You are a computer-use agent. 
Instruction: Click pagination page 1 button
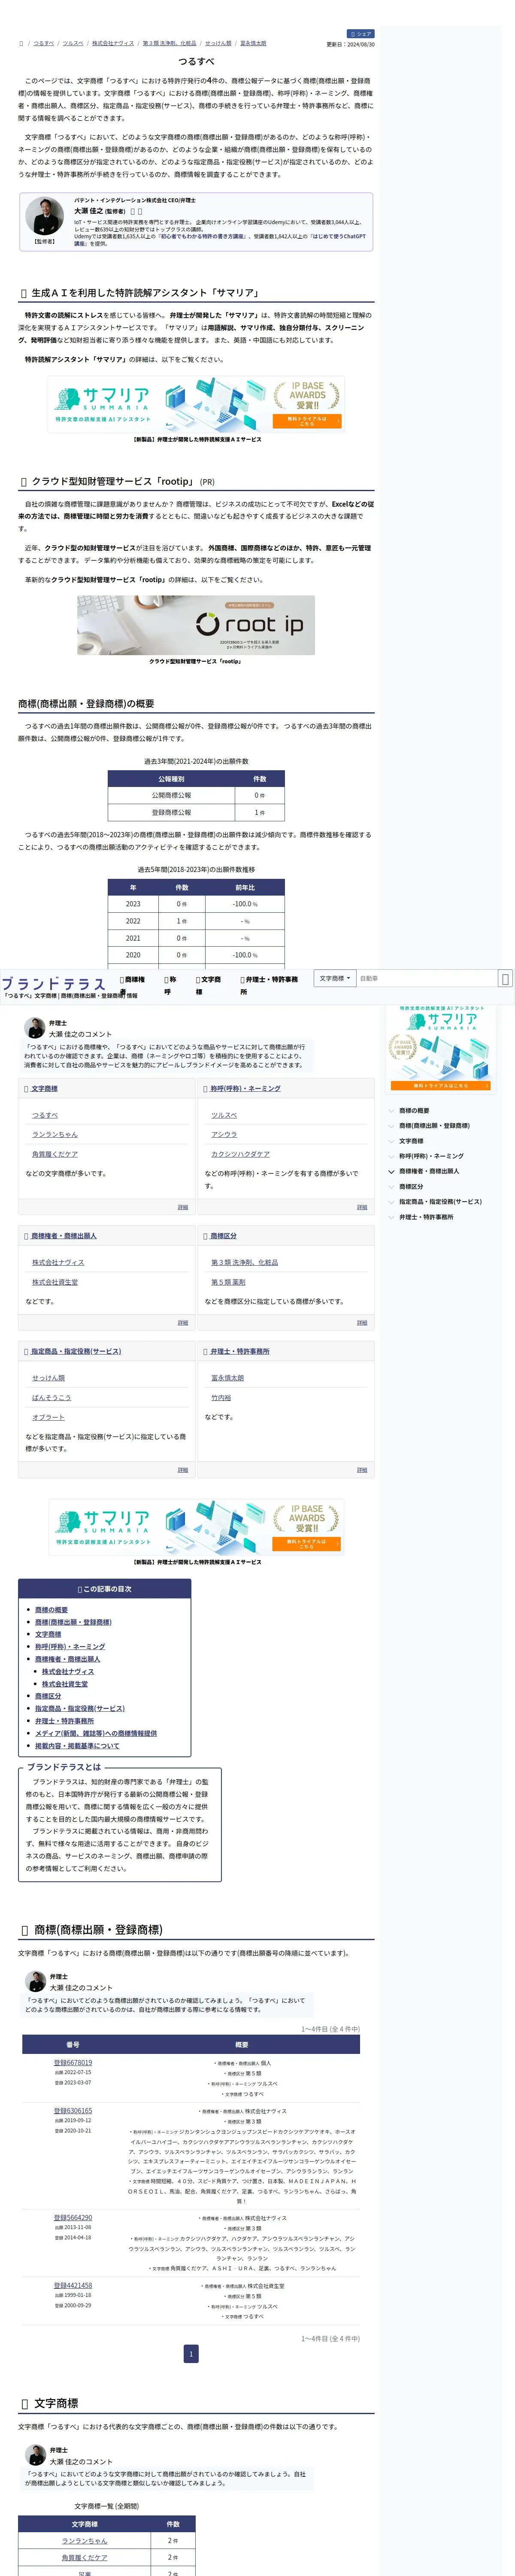click(191, 2353)
